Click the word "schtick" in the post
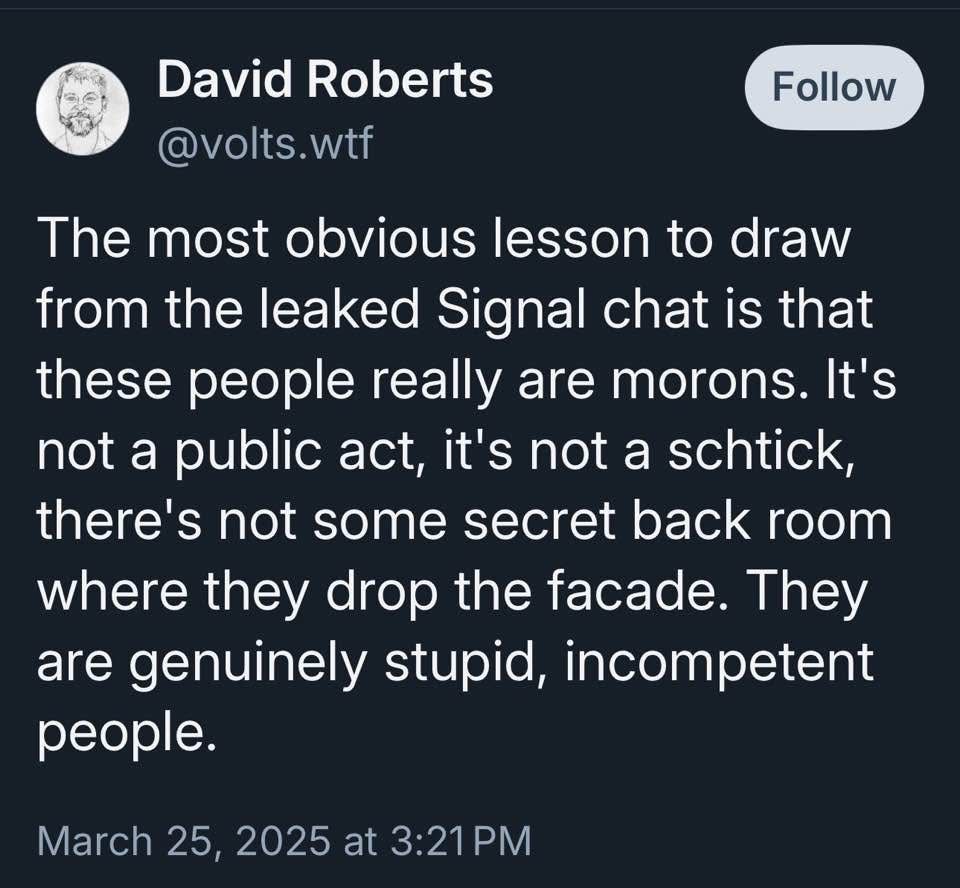This screenshot has height=888, width=960. coord(754,451)
